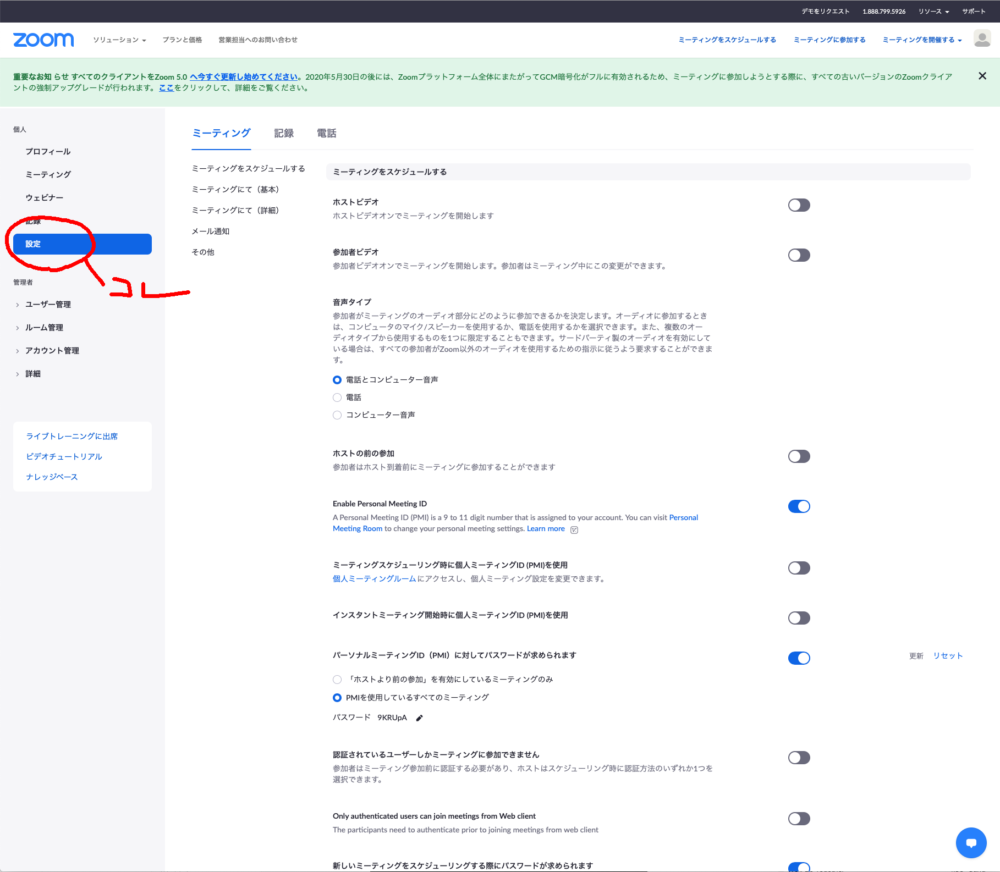Open ライブトレーニングに出席 link
Screen dimensions: 1000x872
coord(71,436)
